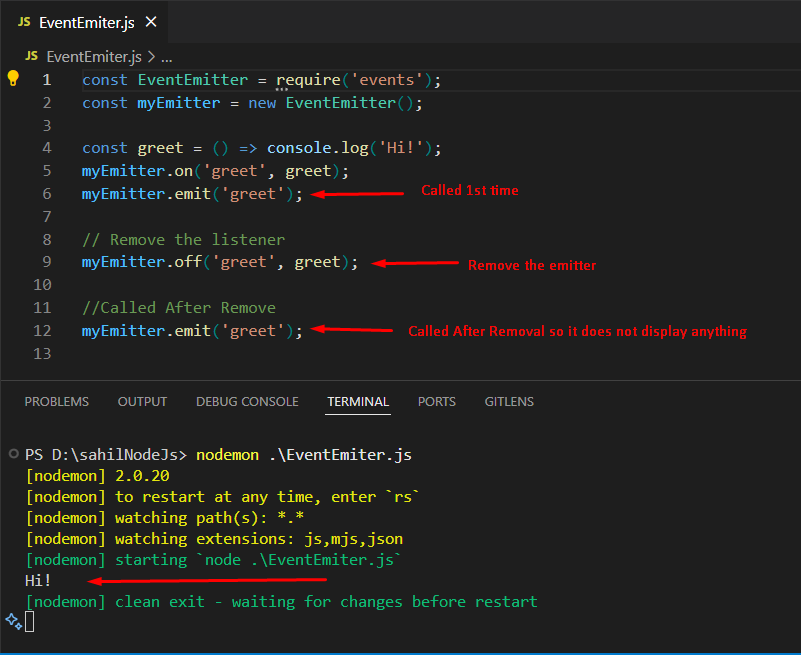The image size is (801, 655).
Task: Click the JS file icon in editor tab
Action: 24,23
